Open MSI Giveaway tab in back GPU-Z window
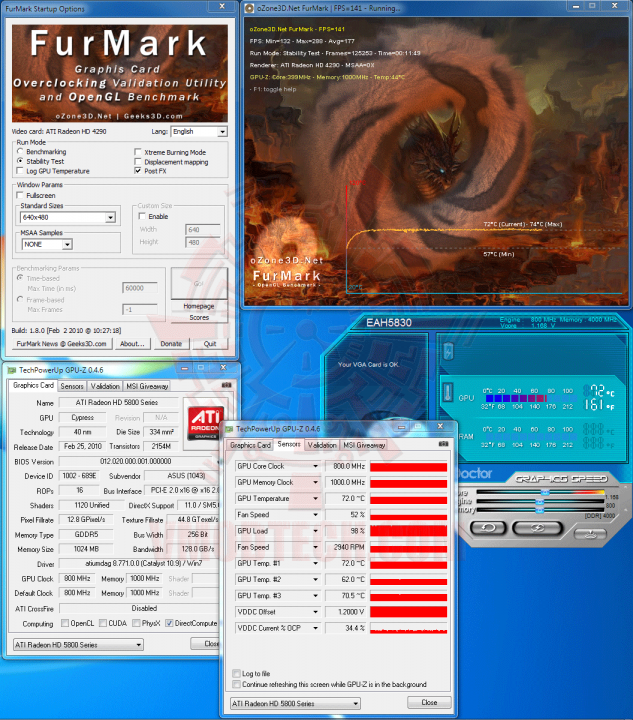 pyautogui.click(x=147, y=386)
